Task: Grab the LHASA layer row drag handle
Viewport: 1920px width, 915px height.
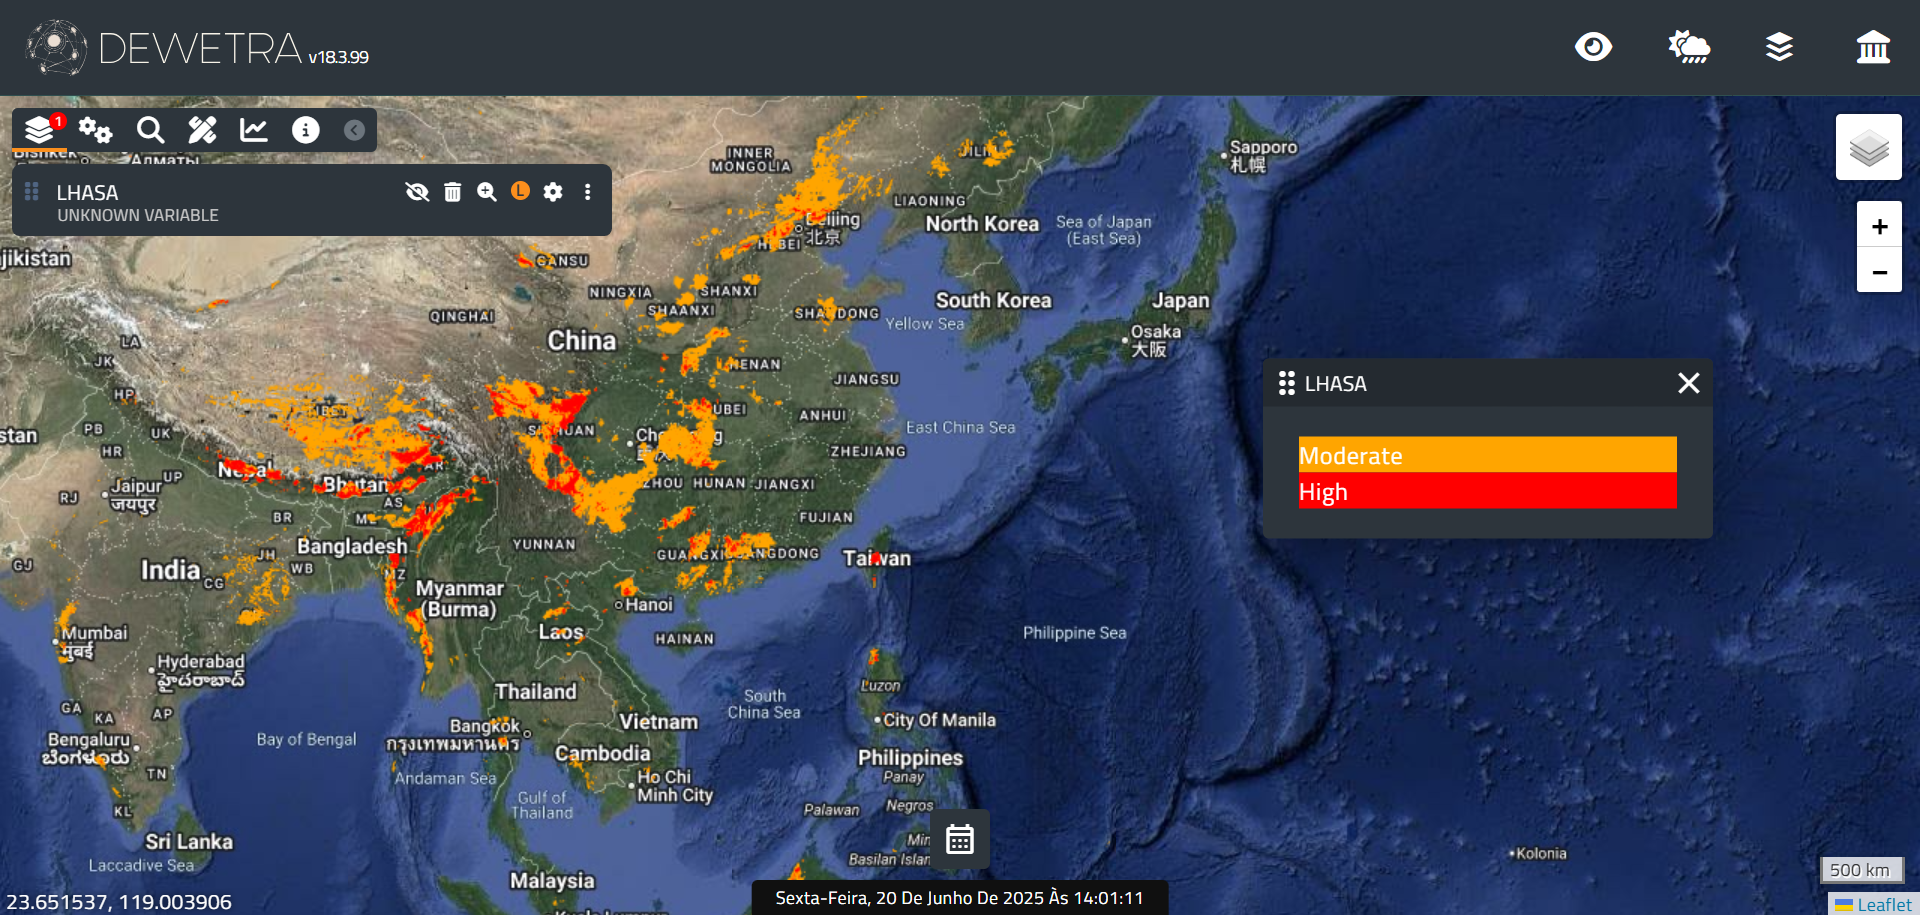Action: (x=32, y=191)
